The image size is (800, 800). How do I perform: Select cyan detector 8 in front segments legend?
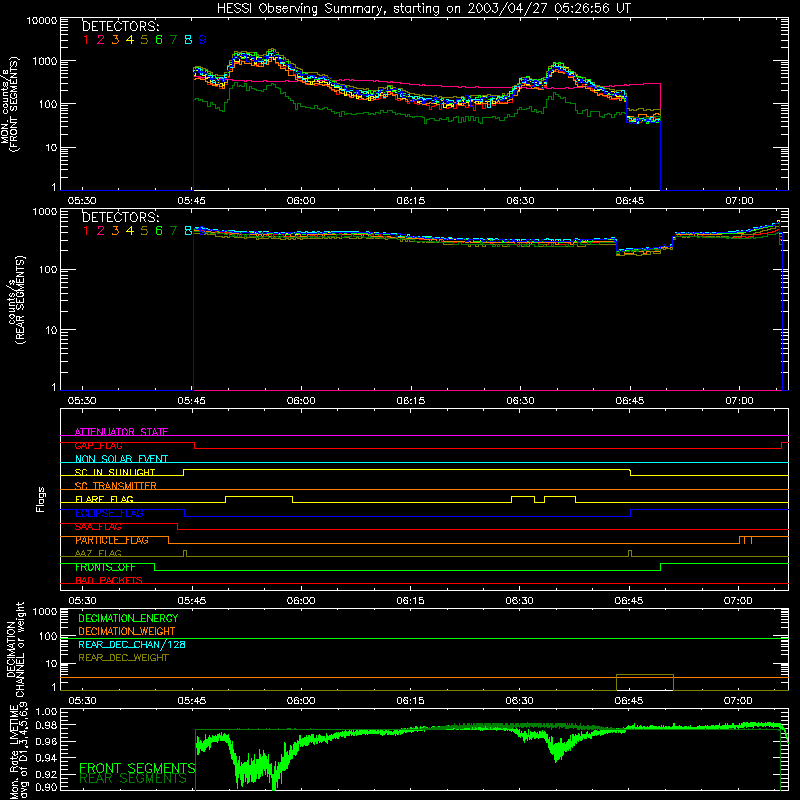[x=188, y=40]
